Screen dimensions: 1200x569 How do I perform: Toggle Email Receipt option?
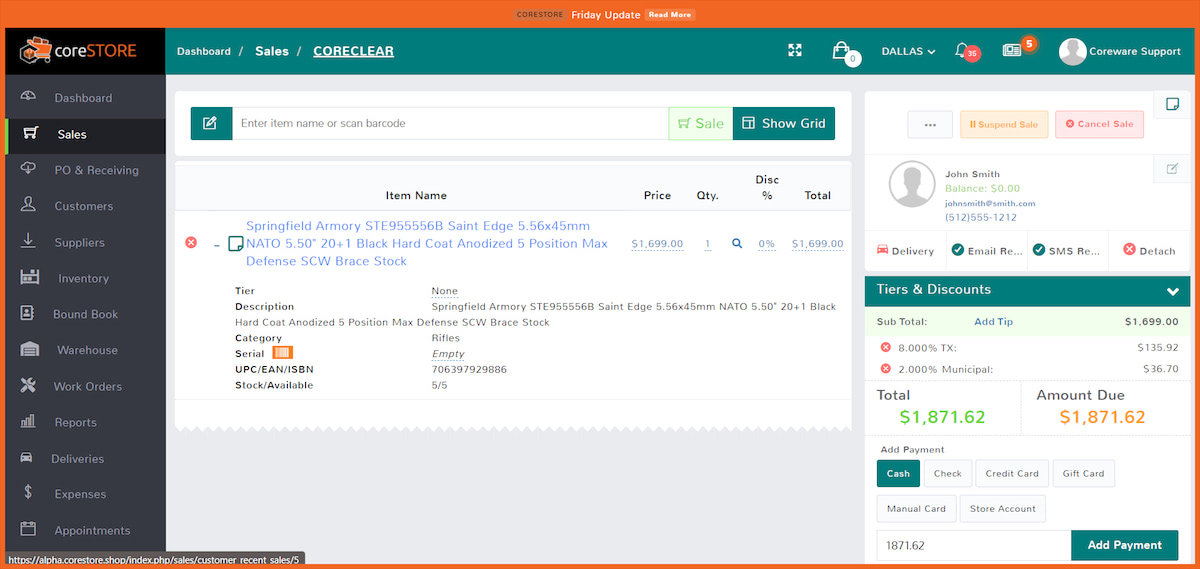point(986,251)
